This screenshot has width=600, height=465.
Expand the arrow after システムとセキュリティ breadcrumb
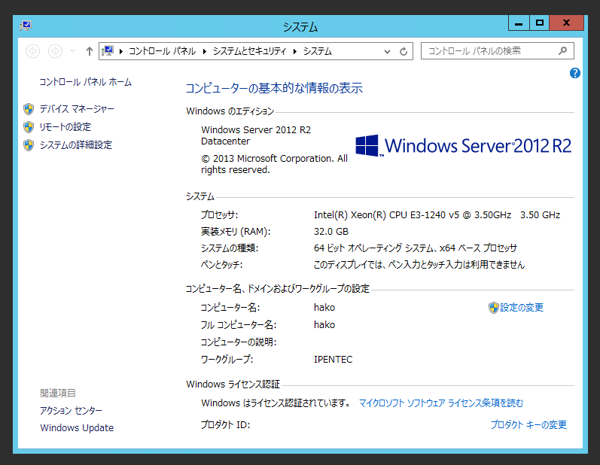point(295,51)
